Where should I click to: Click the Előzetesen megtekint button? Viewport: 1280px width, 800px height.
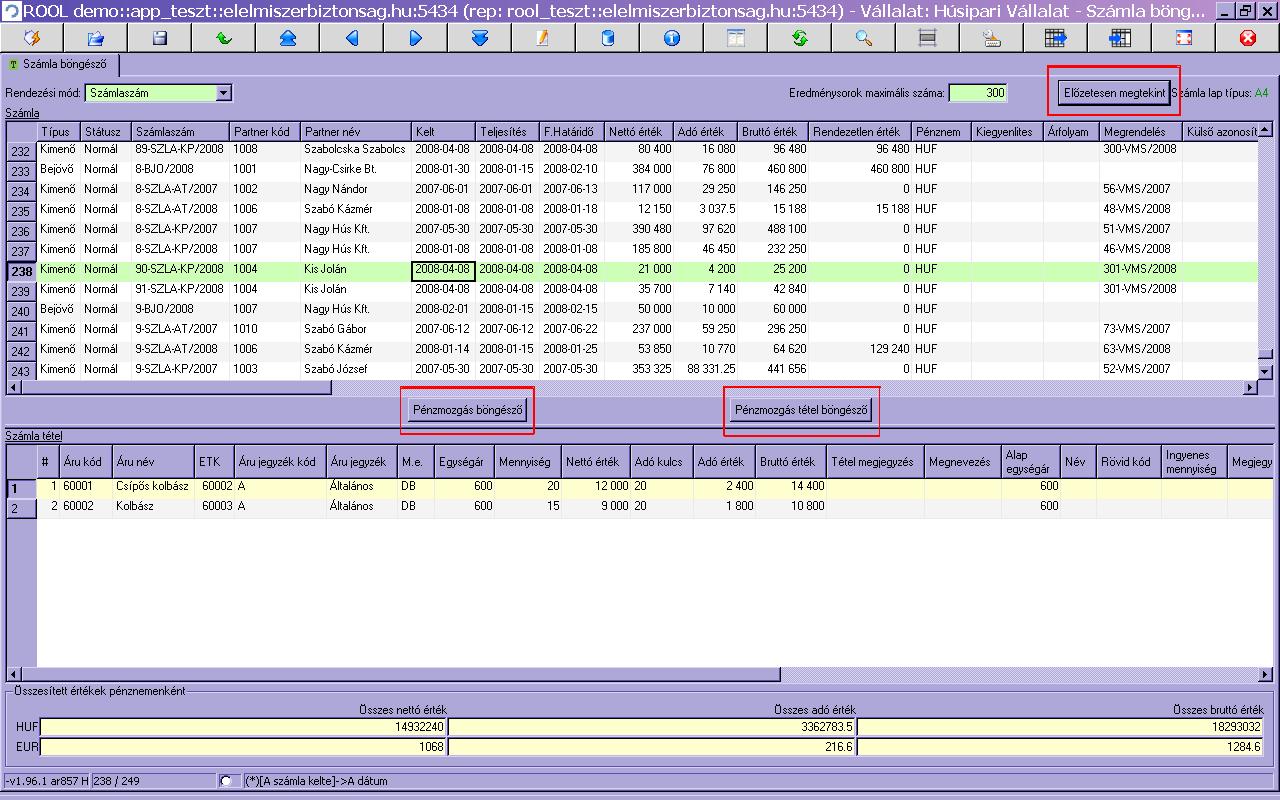[1113, 93]
